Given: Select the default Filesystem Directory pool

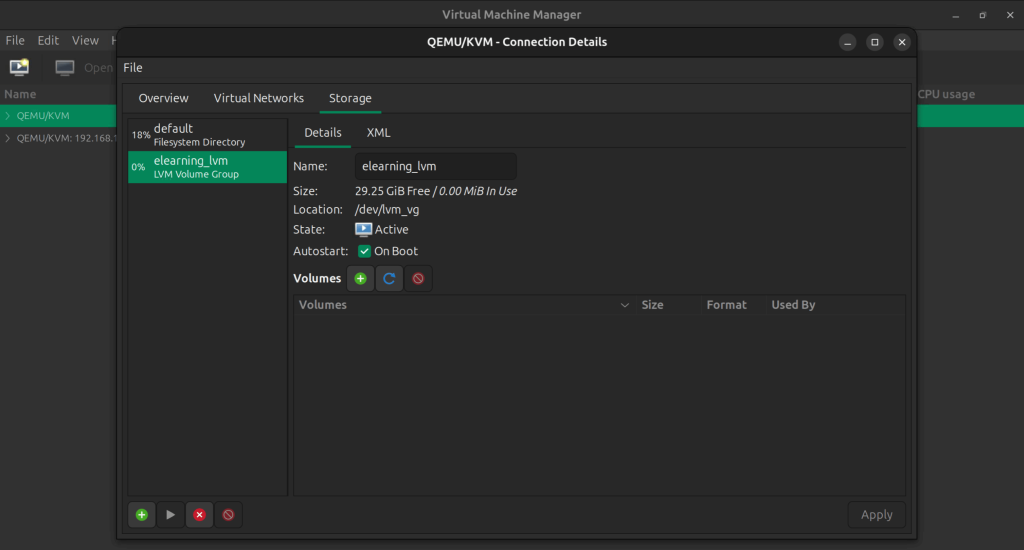Looking at the screenshot, I should point(207,135).
